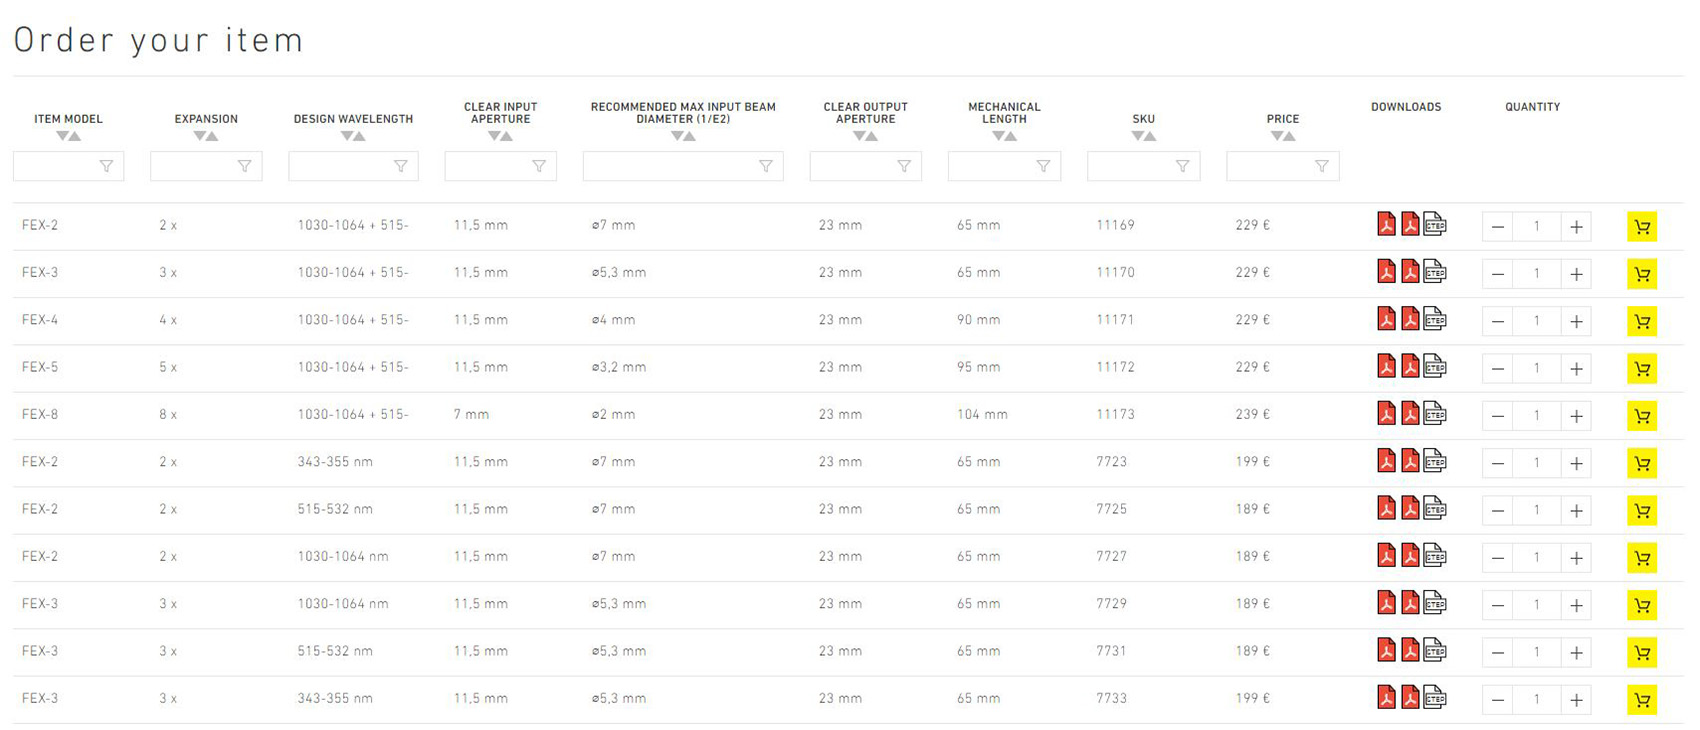
Task: Download STEP file for SKU 11171
Action: (x=1435, y=319)
